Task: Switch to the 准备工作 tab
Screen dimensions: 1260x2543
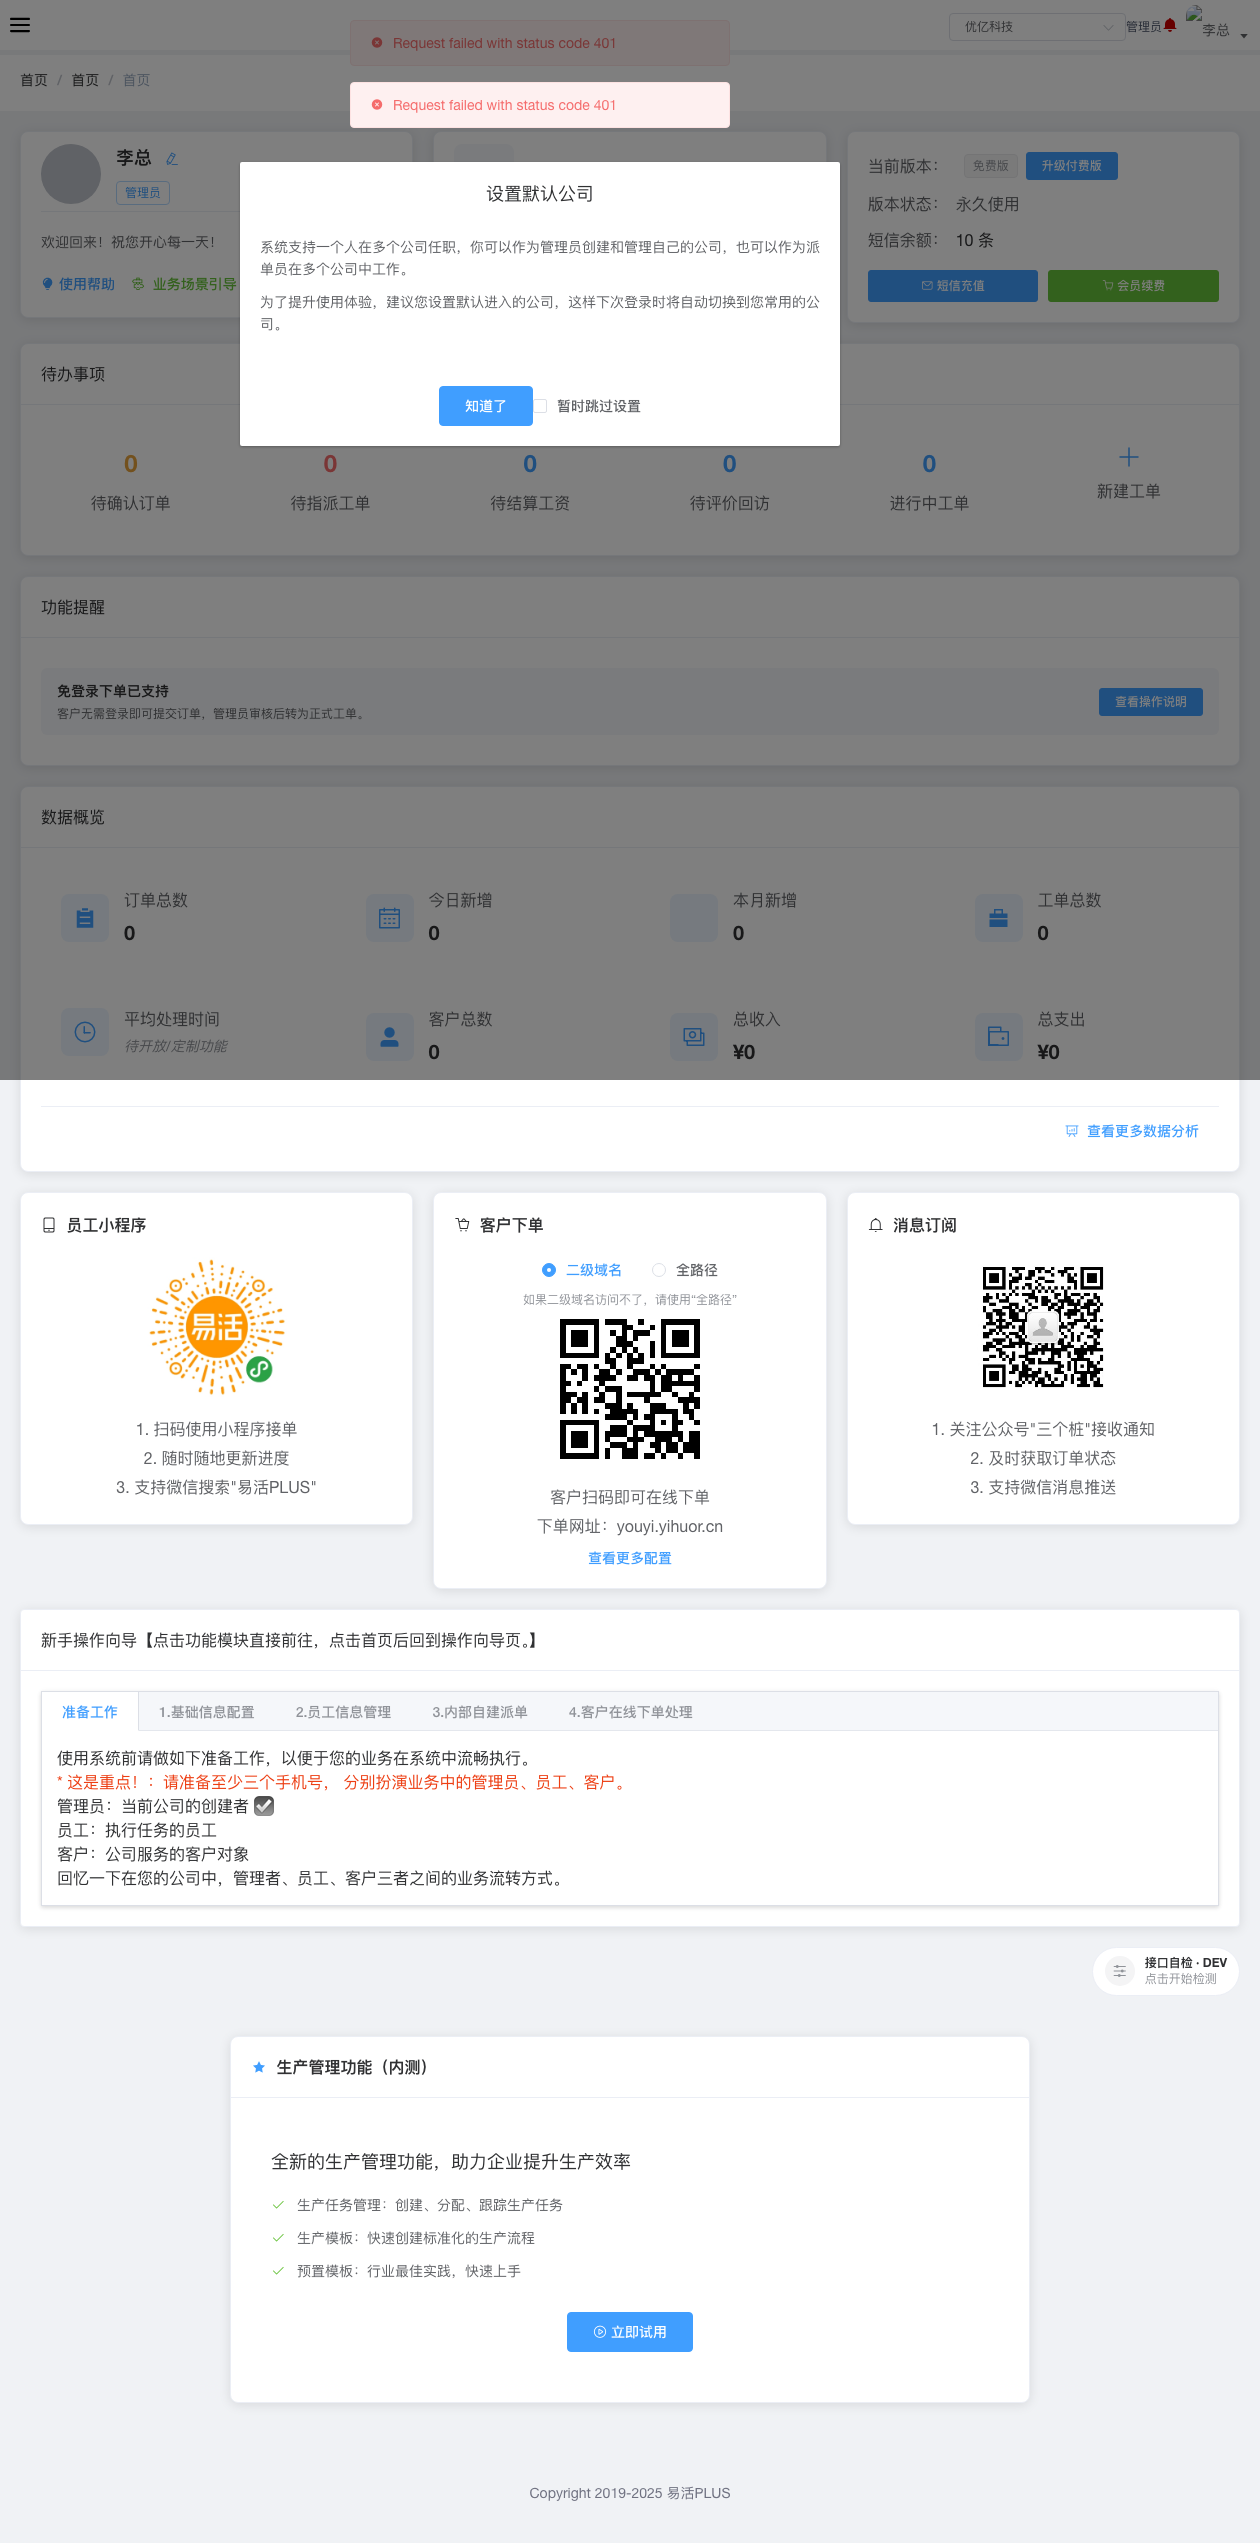Action: click(x=90, y=1712)
